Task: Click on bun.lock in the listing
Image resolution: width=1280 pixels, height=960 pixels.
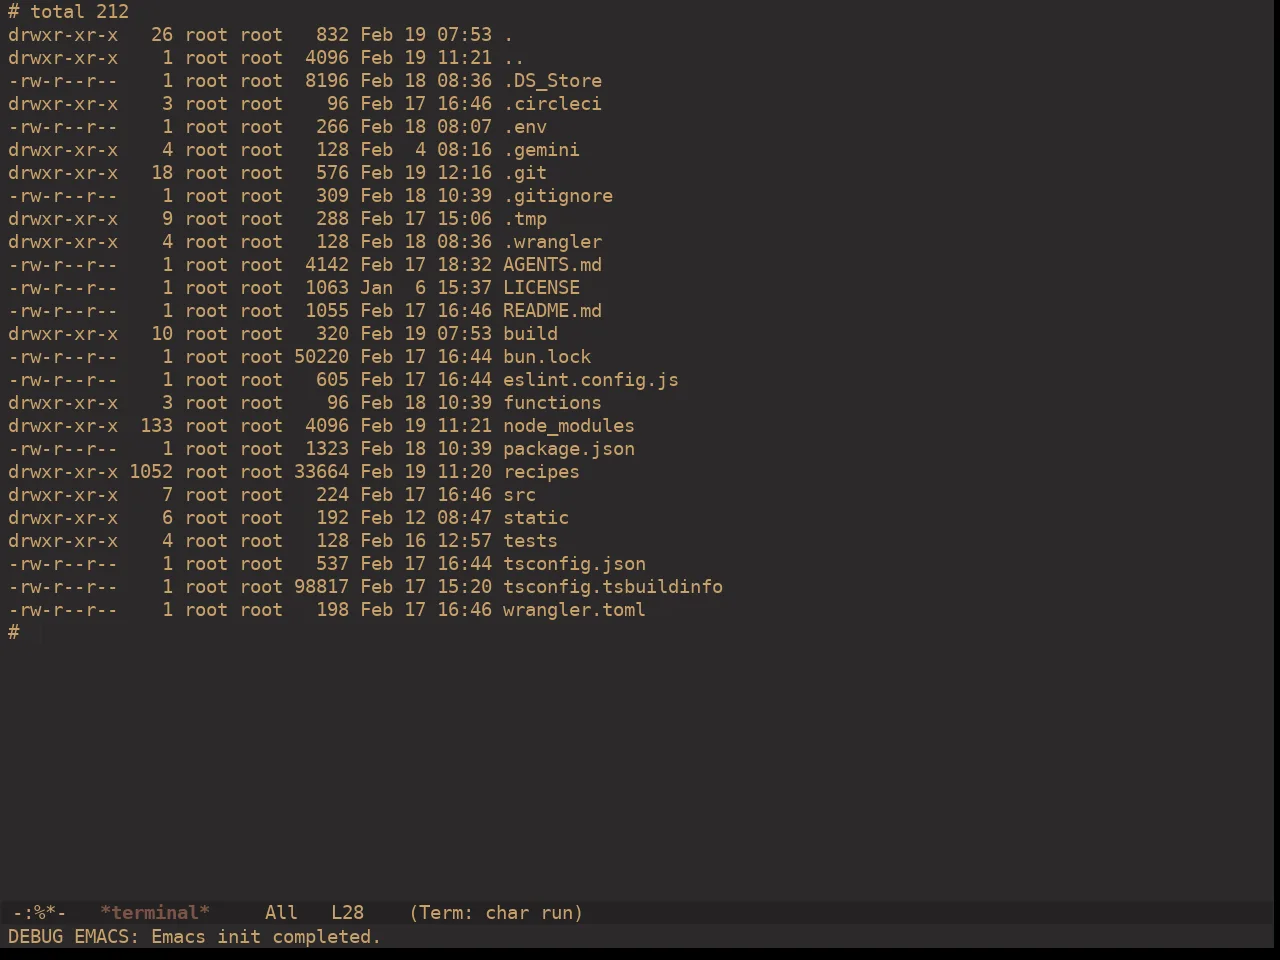Action: pyautogui.click(x=547, y=357)
